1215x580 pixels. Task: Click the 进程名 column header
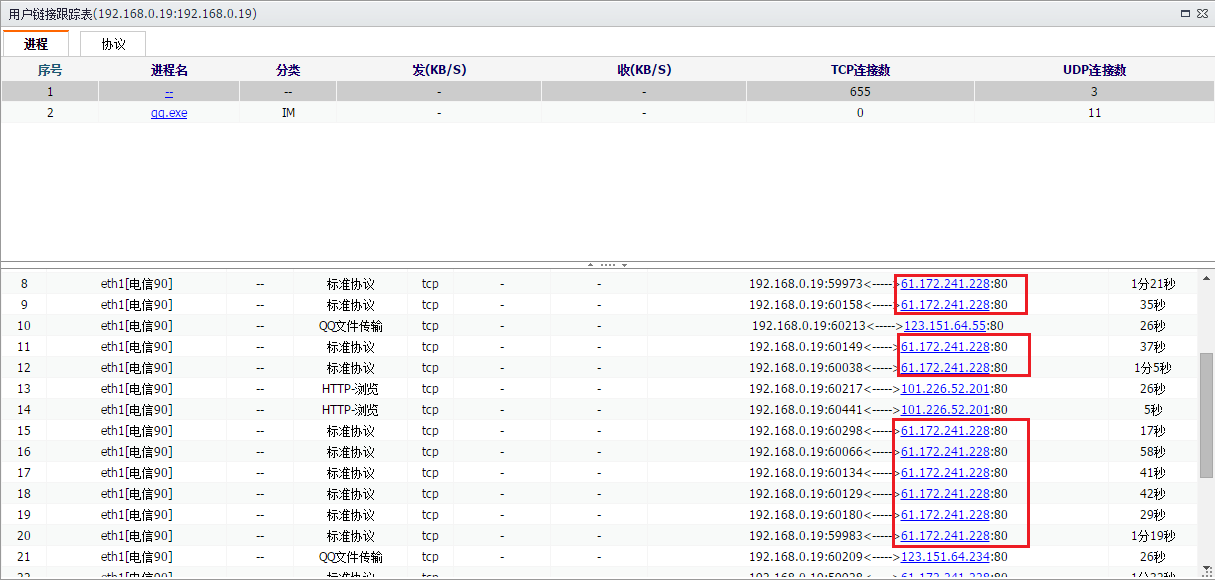point(169,71)
